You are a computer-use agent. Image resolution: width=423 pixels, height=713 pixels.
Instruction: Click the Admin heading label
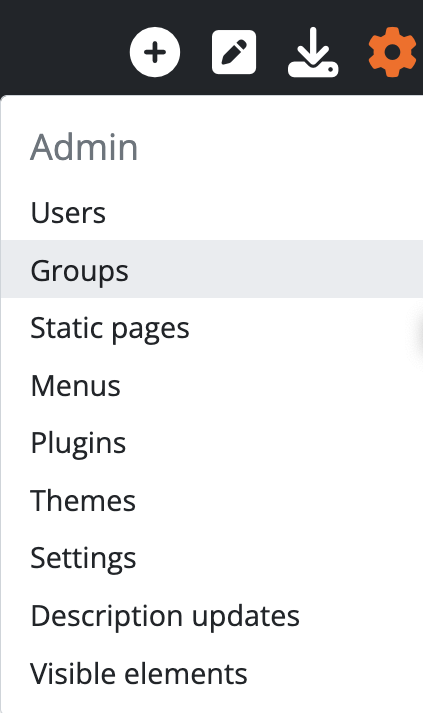(84, 147)
